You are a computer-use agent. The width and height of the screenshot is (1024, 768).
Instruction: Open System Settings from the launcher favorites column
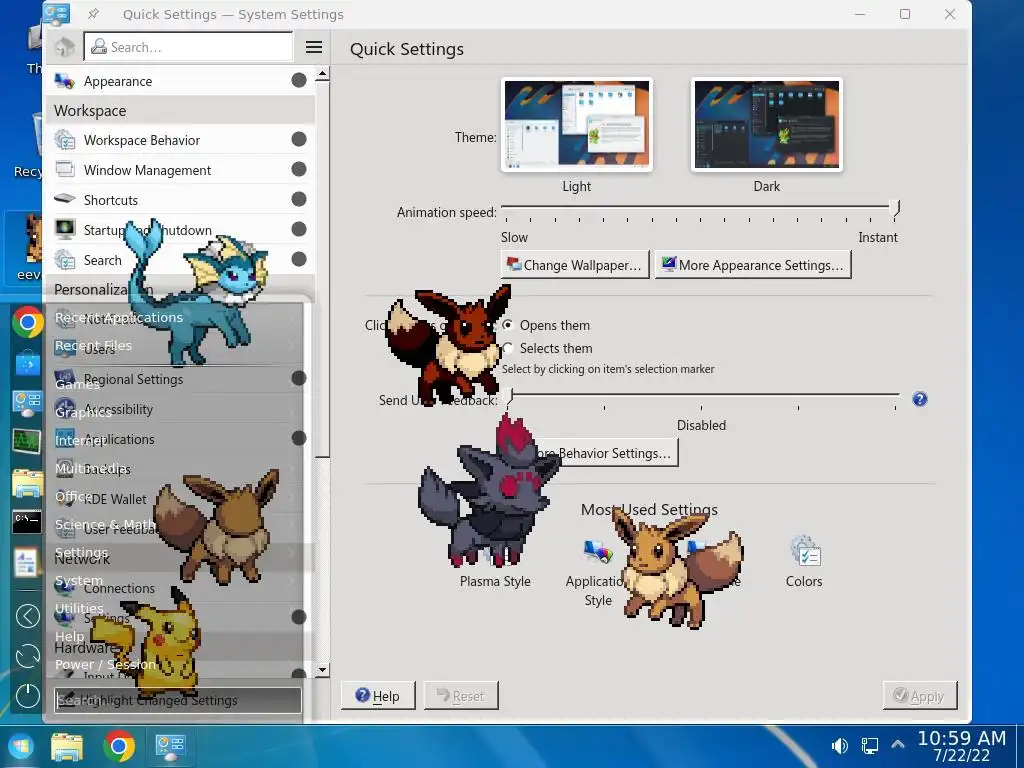coord(27,403)
